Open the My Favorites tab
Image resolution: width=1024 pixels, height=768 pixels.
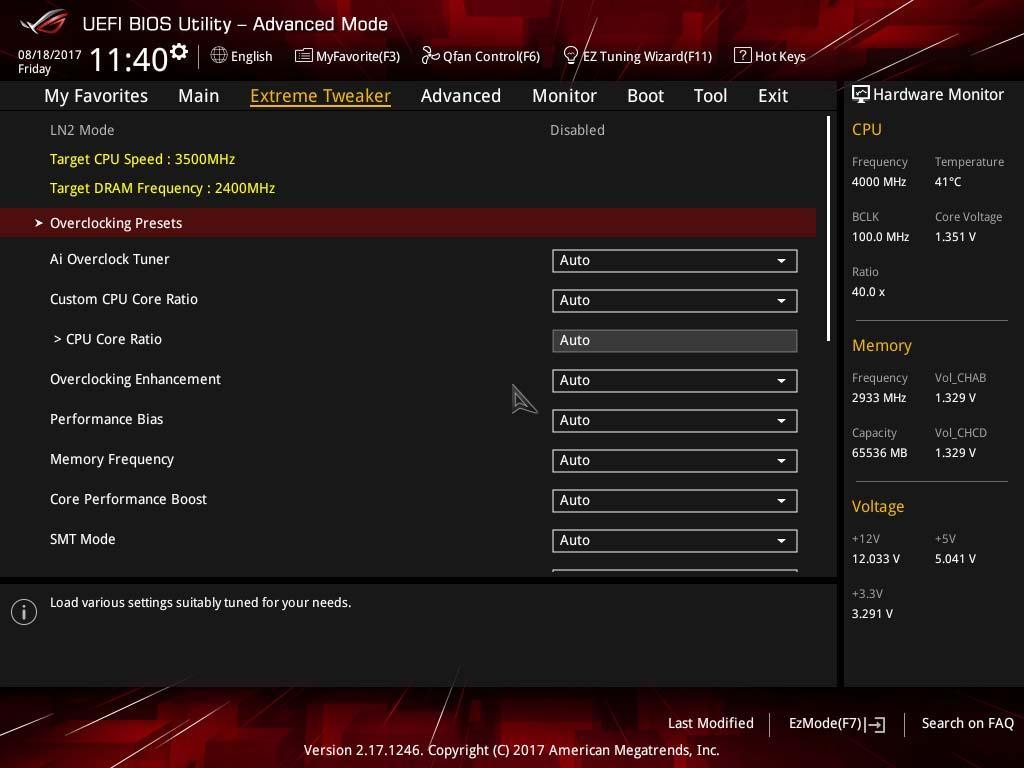96,95
